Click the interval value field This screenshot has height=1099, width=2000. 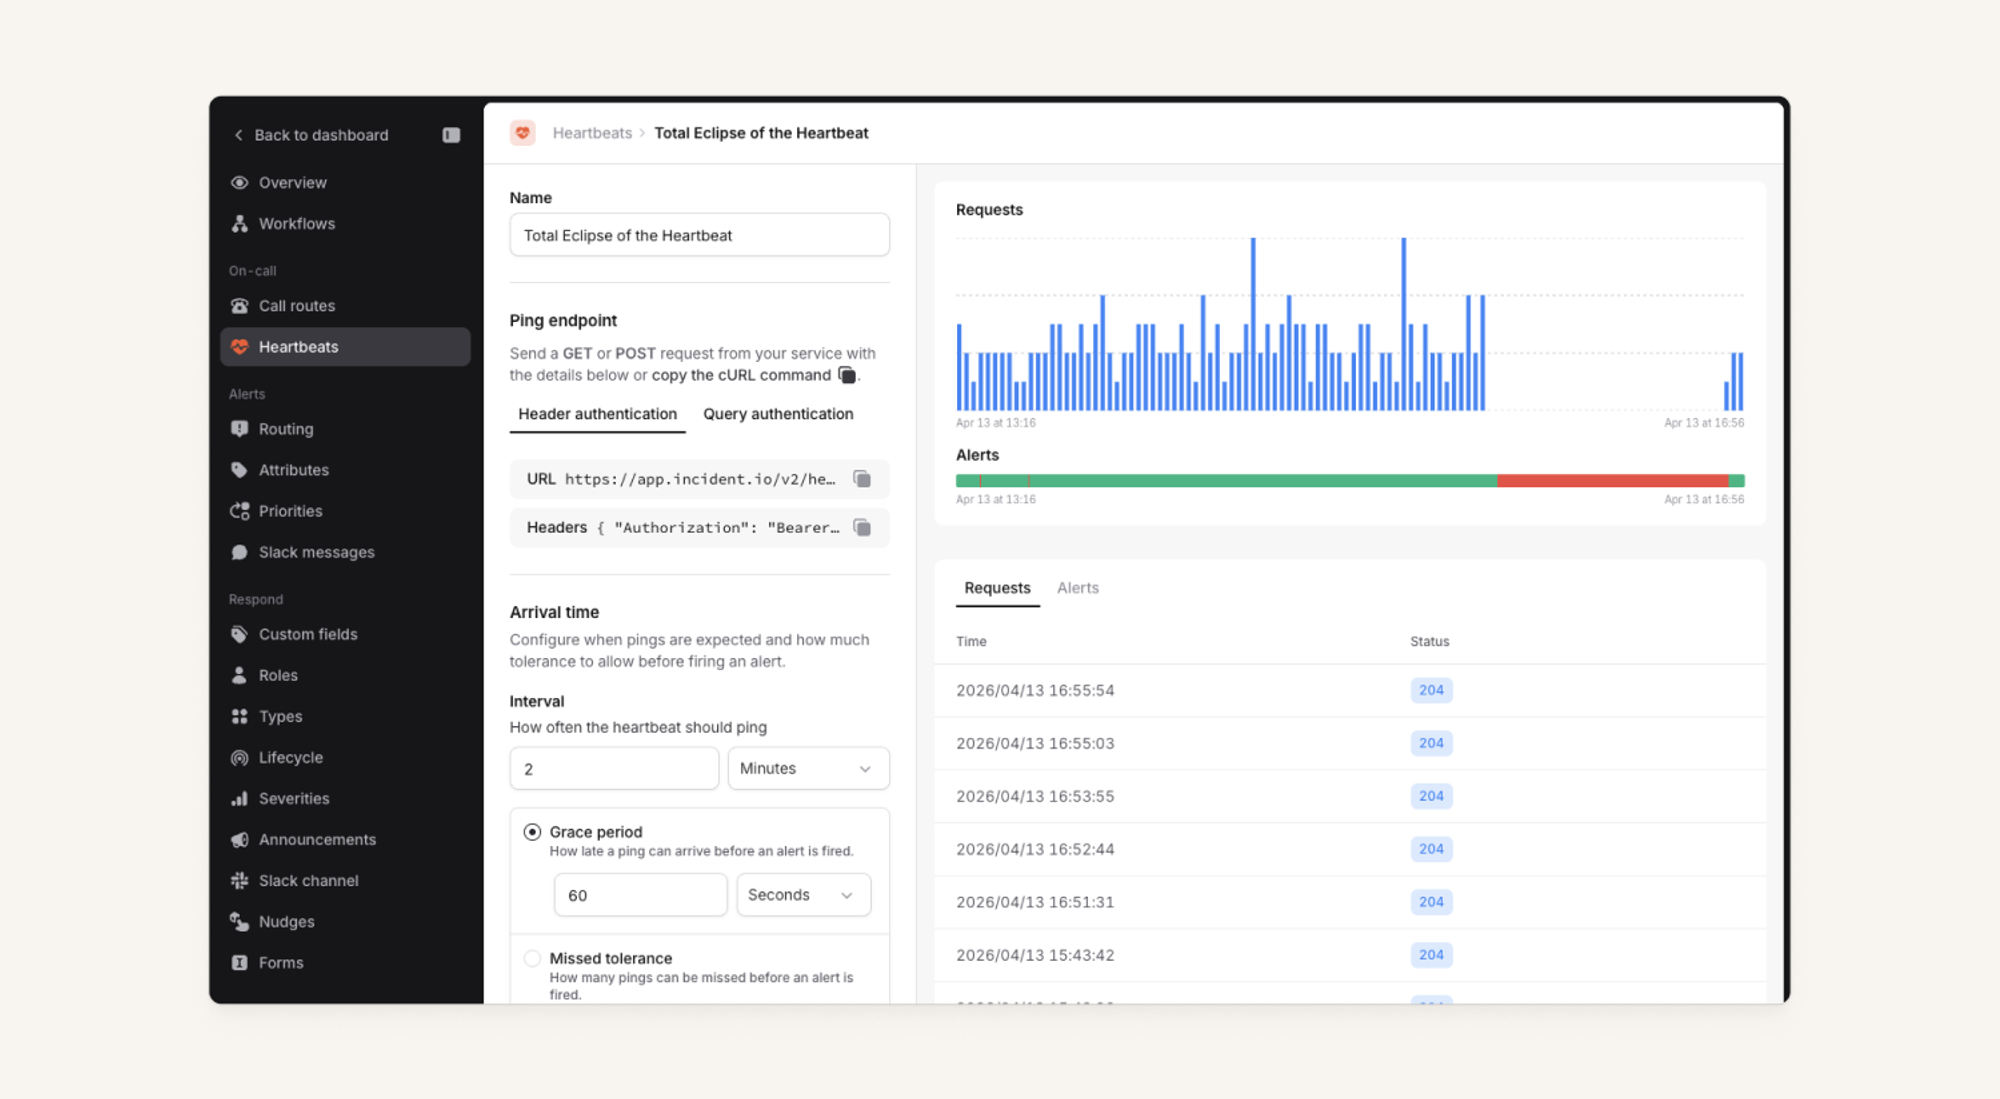pos(613,768)
